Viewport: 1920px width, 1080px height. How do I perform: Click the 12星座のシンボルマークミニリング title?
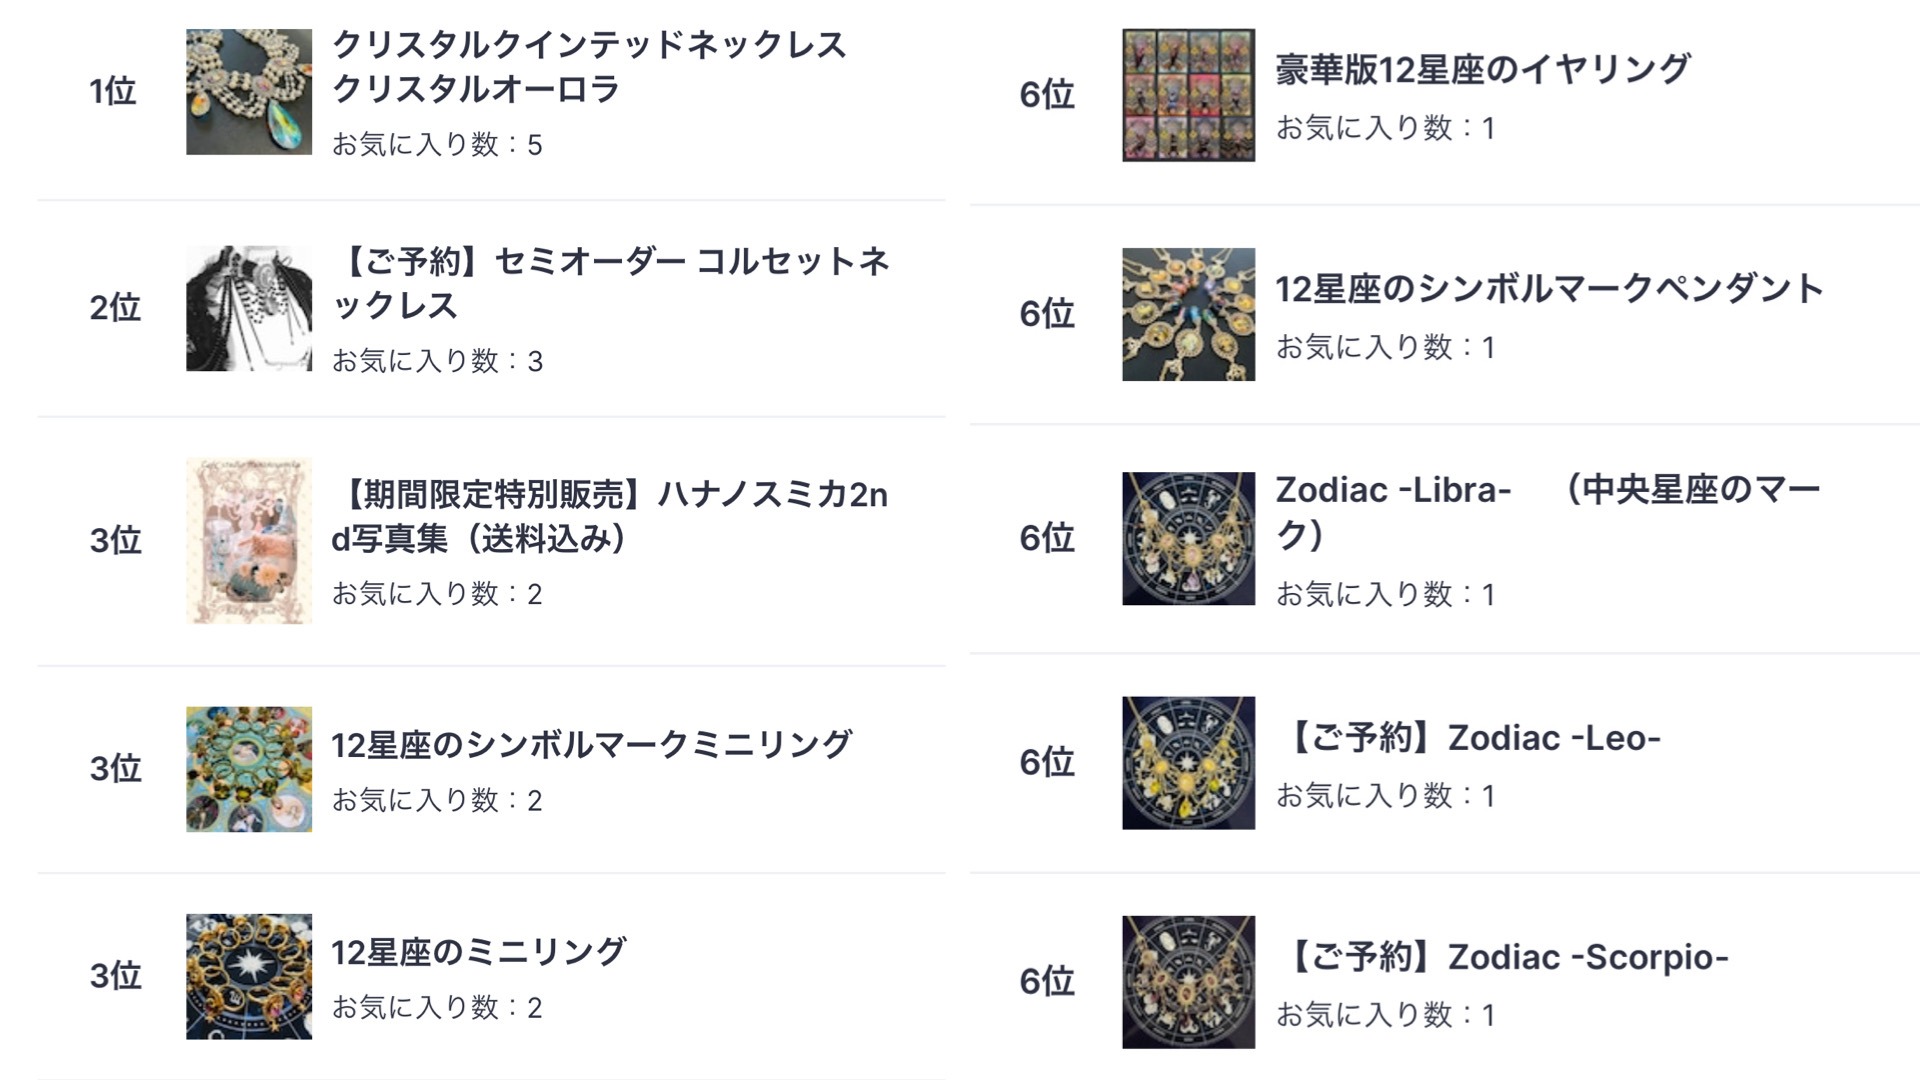click(590, 745)
